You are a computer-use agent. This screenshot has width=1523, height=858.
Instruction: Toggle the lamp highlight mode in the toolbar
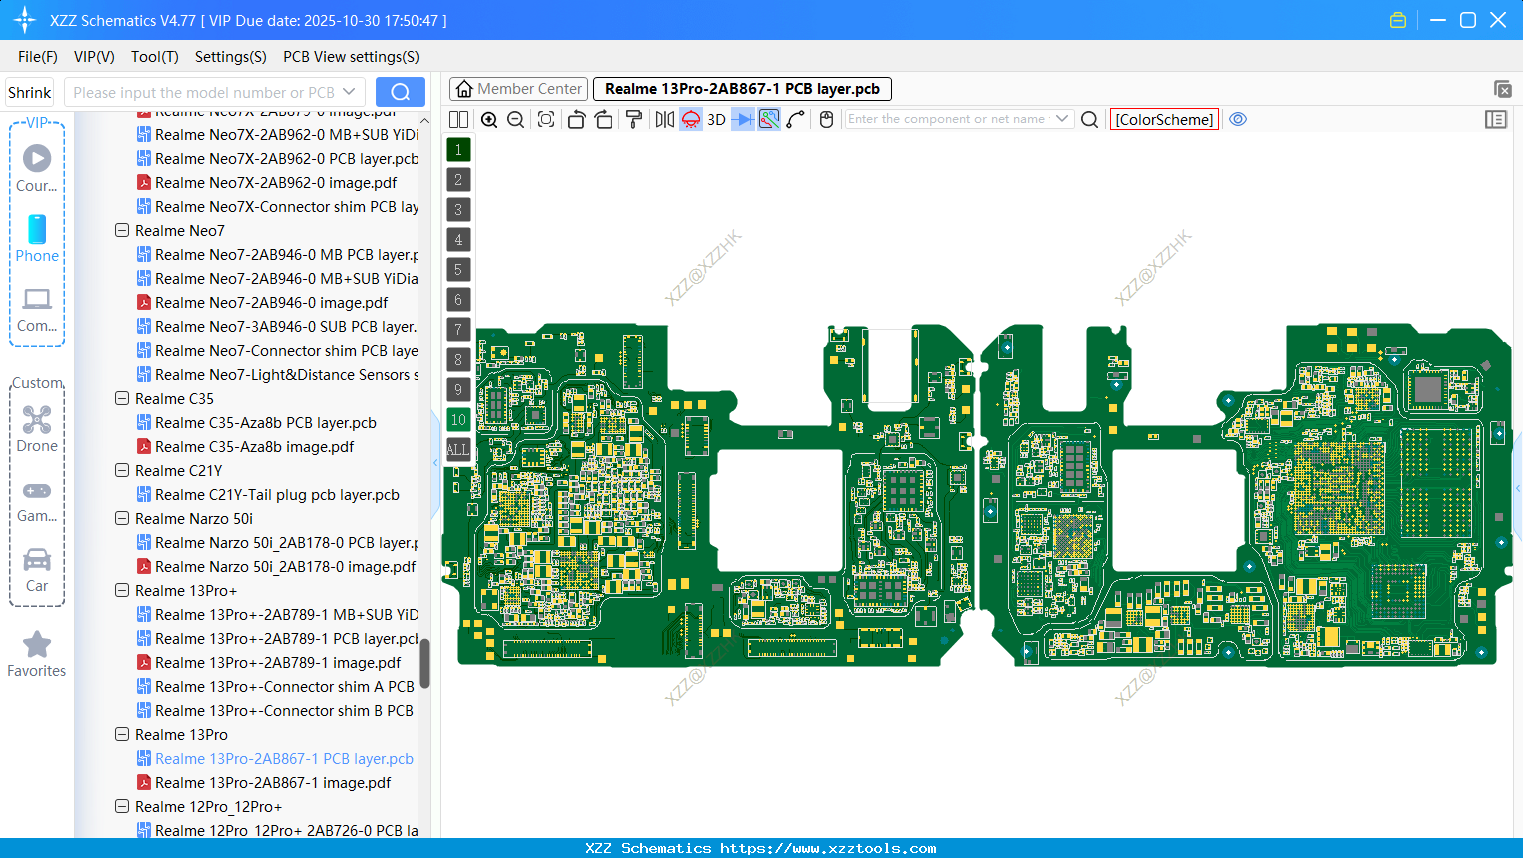pos(690,119)
